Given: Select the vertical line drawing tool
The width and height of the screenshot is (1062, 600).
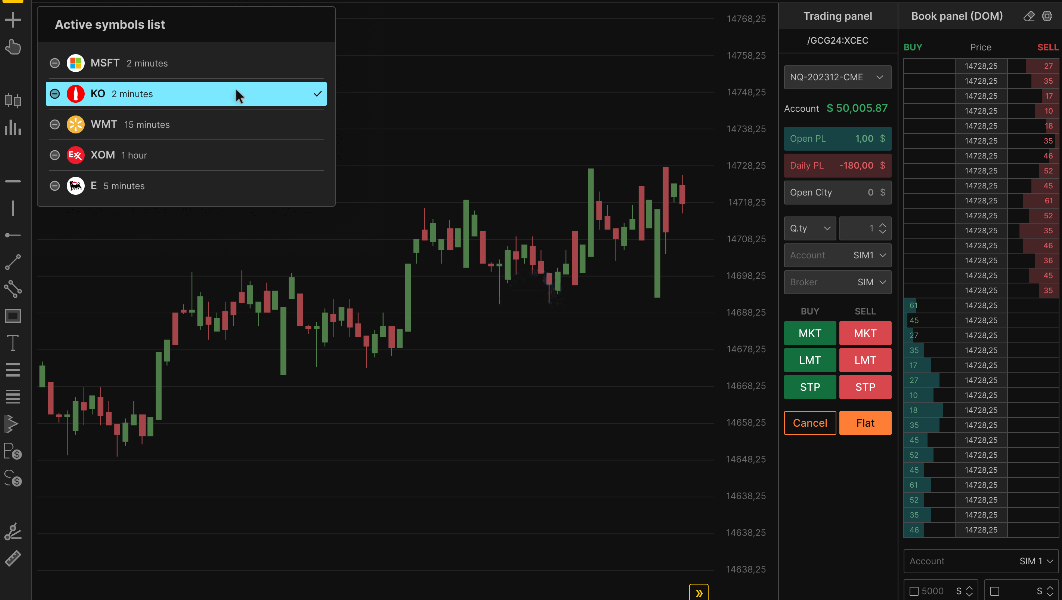Looking at the screenshot, I should point(13,208).
